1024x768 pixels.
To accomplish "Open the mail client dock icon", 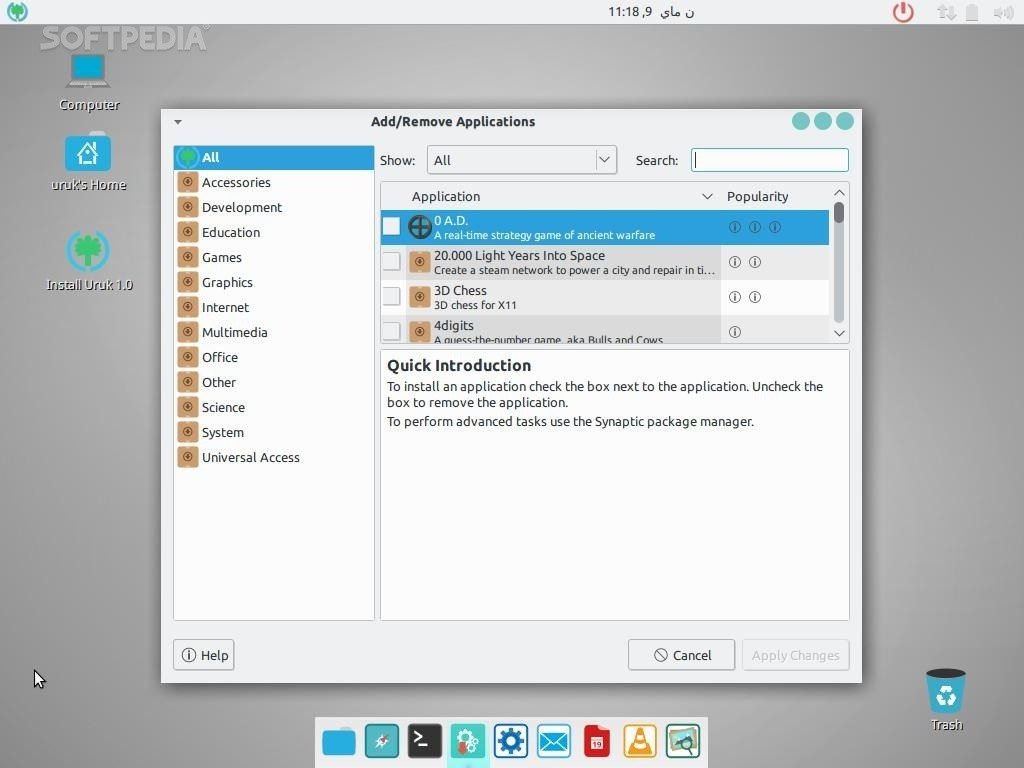I will pos(553,741).
